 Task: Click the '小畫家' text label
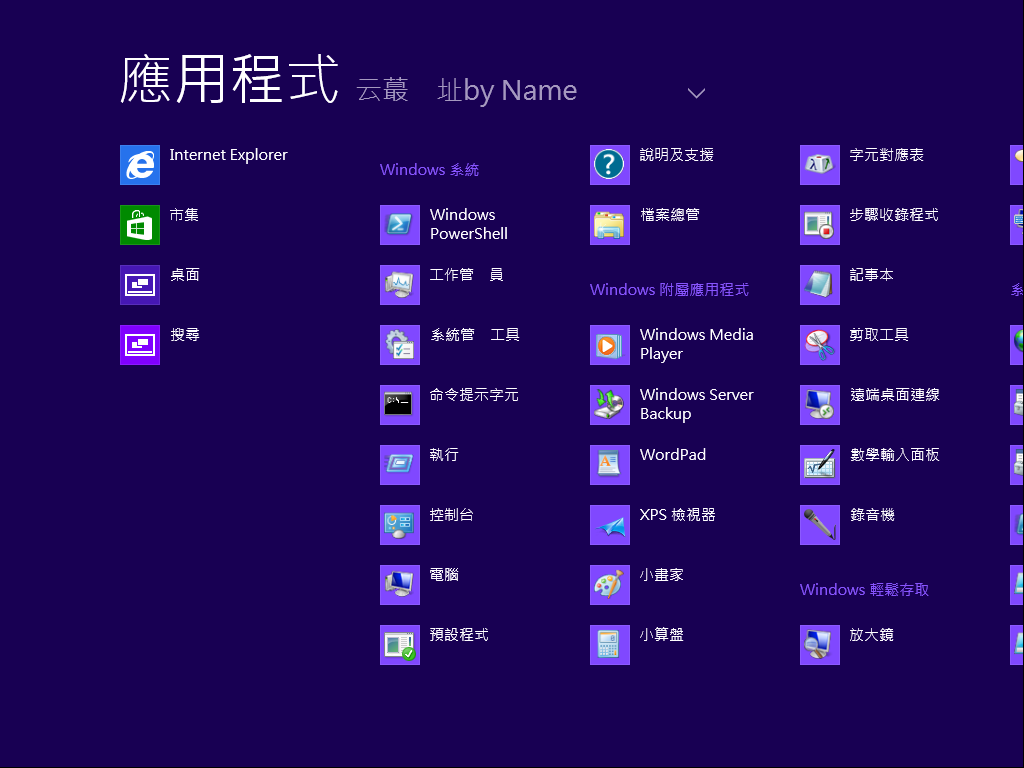click(662, 575)
